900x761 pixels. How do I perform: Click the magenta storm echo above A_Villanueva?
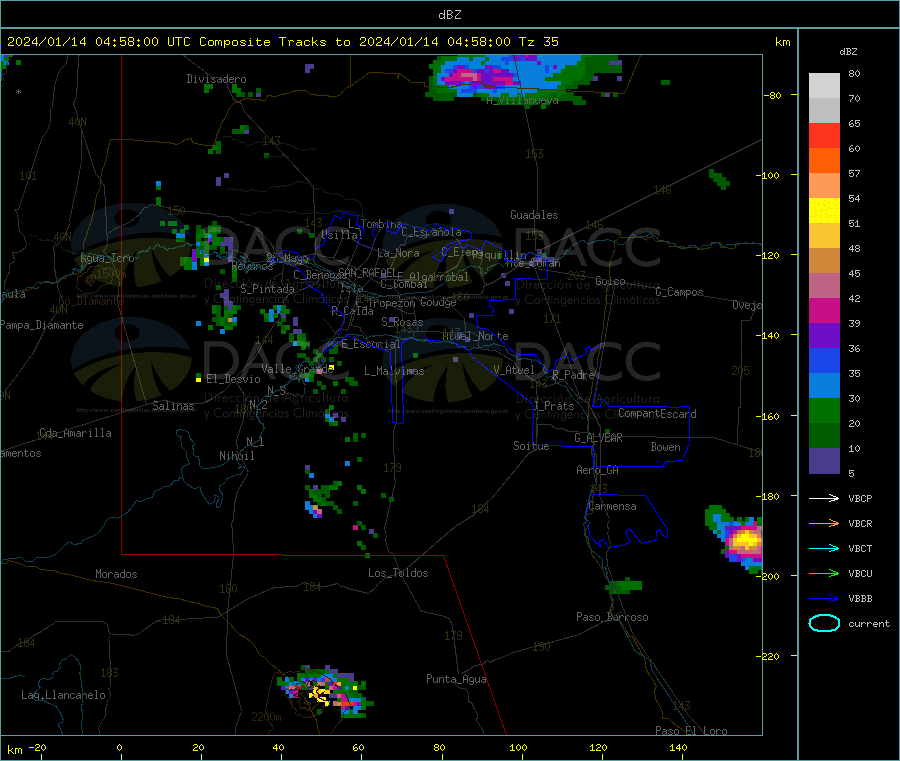point(476,75)
